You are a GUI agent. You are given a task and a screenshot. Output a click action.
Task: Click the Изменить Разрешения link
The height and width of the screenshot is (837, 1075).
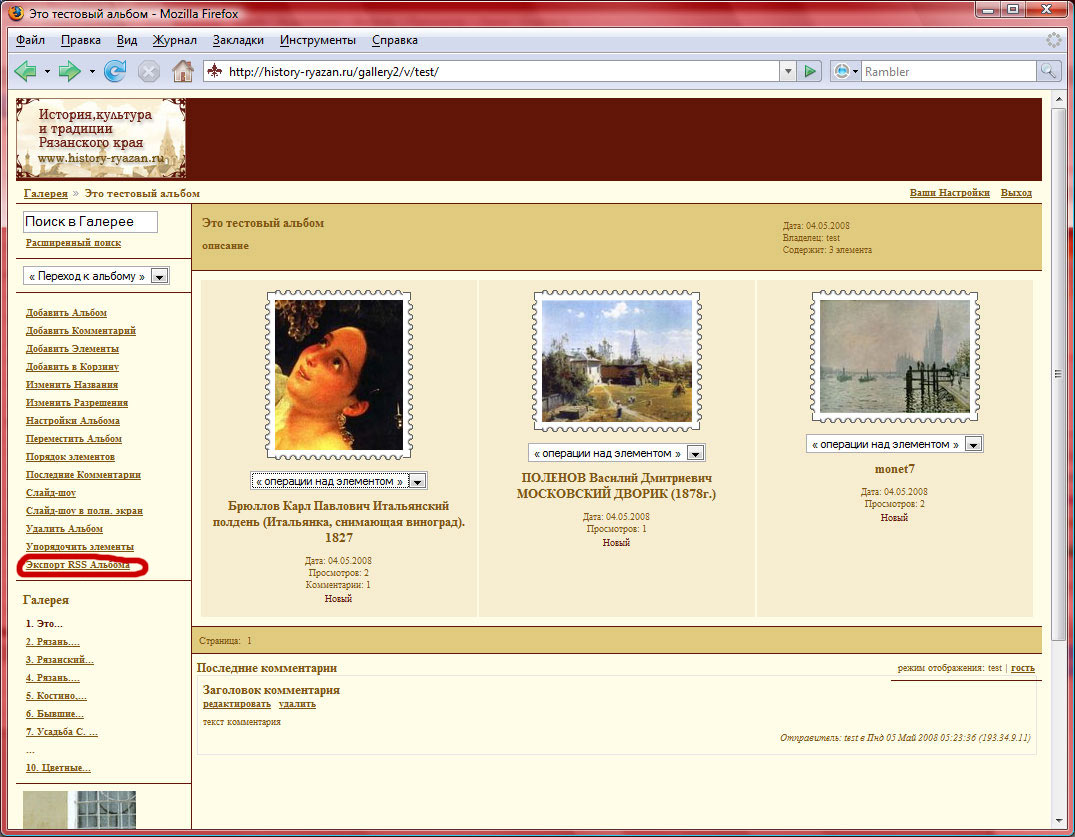(77, 402)
